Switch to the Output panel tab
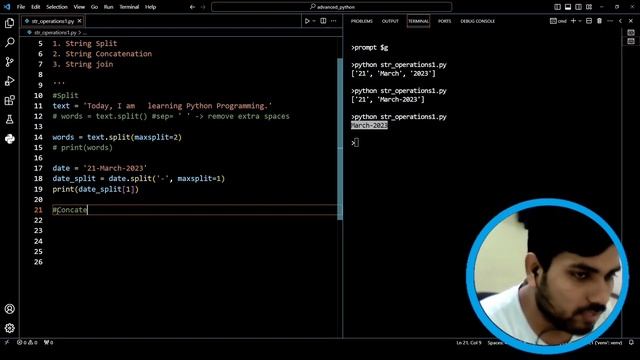Screen dimensions: 640x360 pos(390,21)
